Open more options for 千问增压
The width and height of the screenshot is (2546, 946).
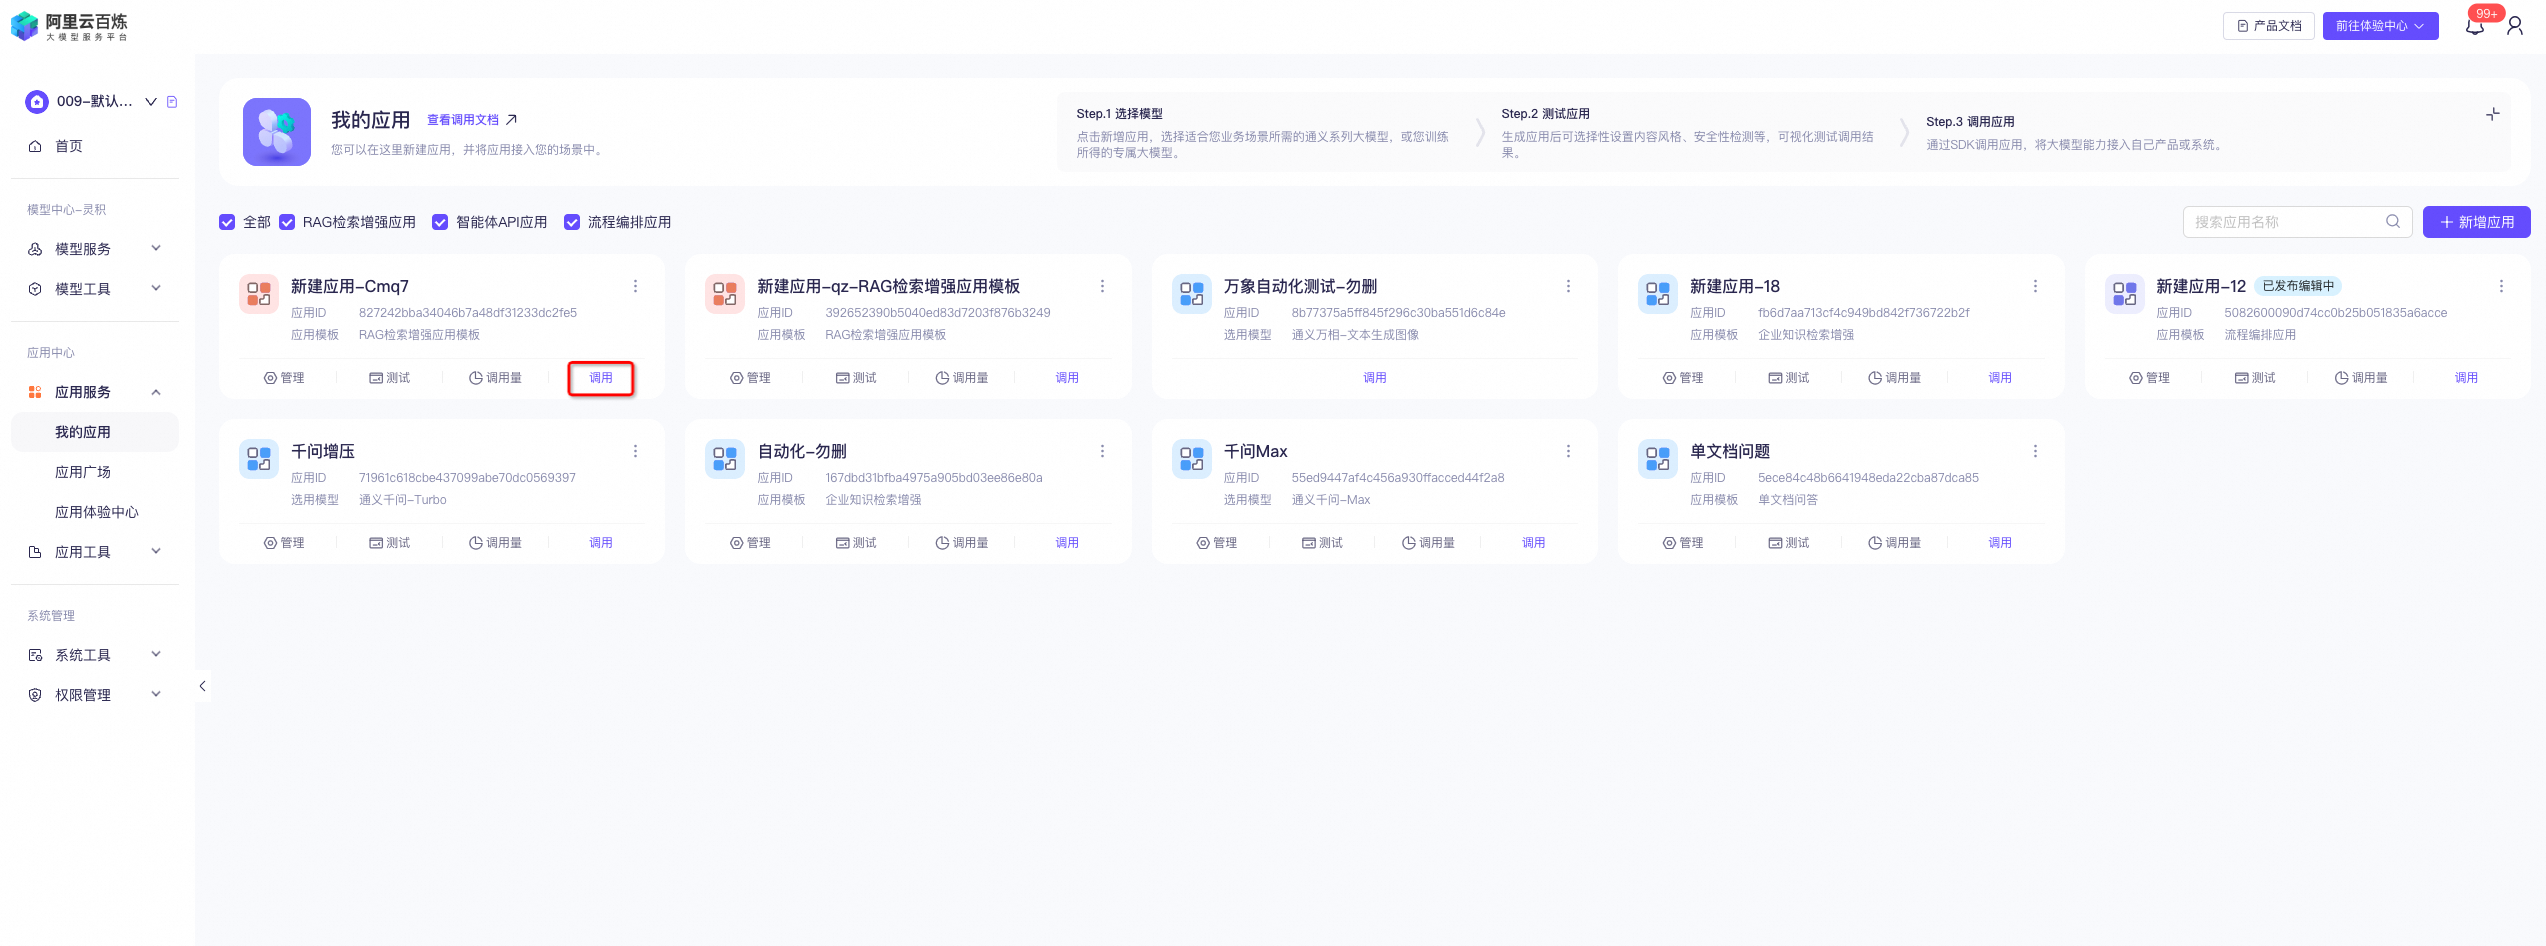[x=635, y=451]
